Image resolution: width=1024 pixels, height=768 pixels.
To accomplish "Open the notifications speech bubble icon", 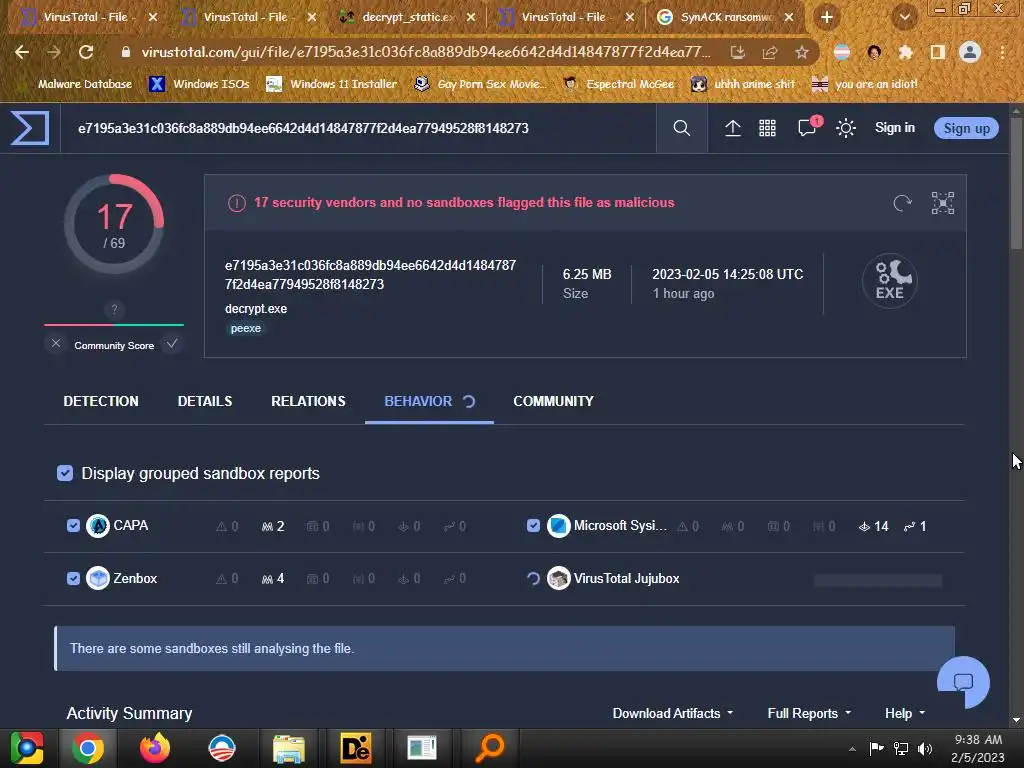I will pos(808,127).
